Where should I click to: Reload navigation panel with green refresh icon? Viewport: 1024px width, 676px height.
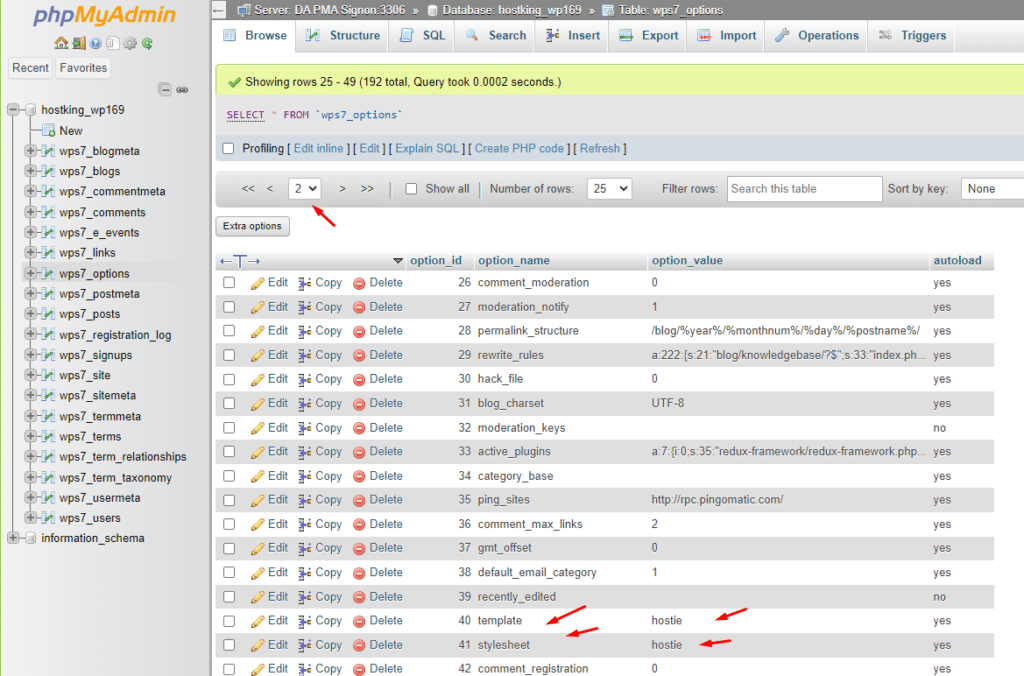pyautogui.click(x=147, y=43)
